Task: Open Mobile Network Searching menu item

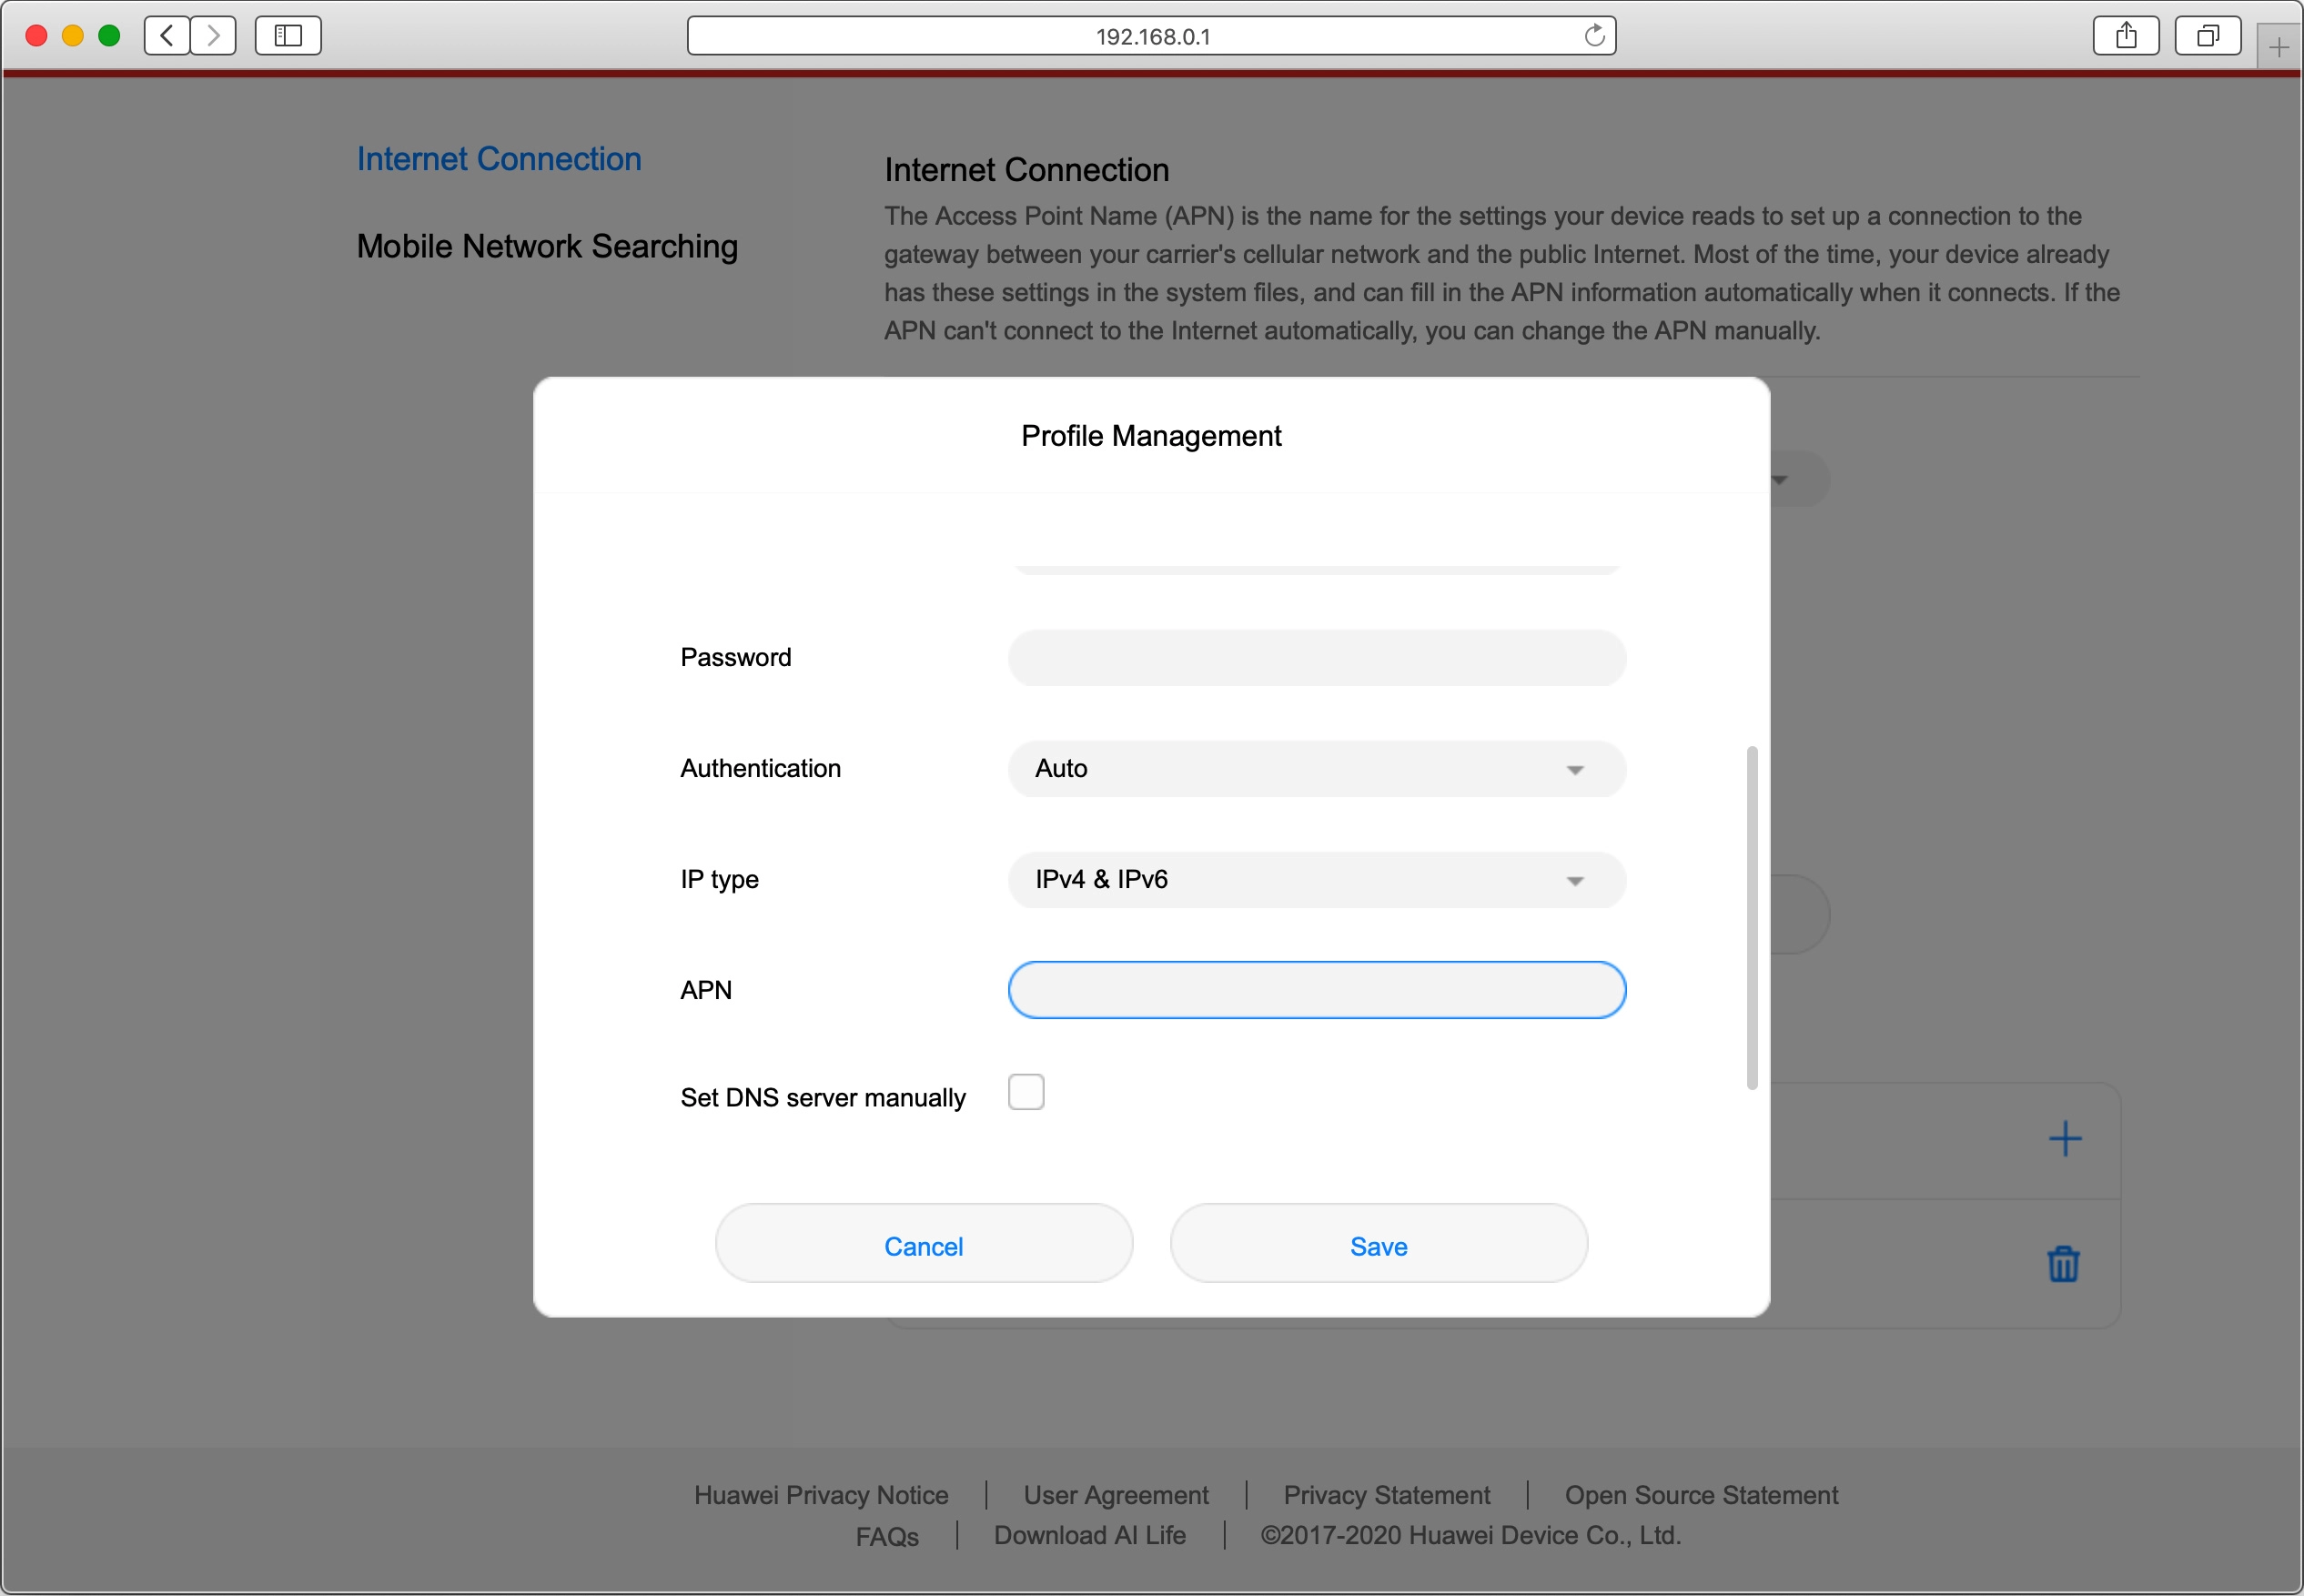Action: click(x=547, y=246)
